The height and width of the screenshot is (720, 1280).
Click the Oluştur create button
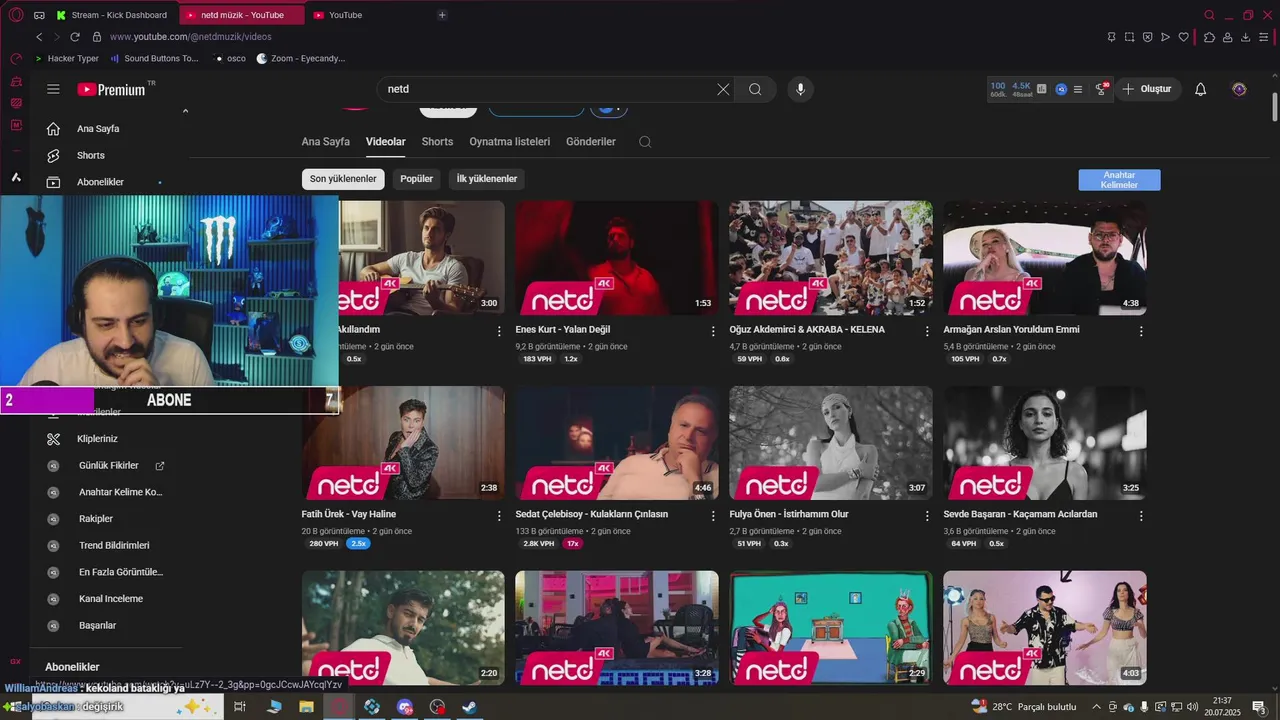[x=1148, y=89]
